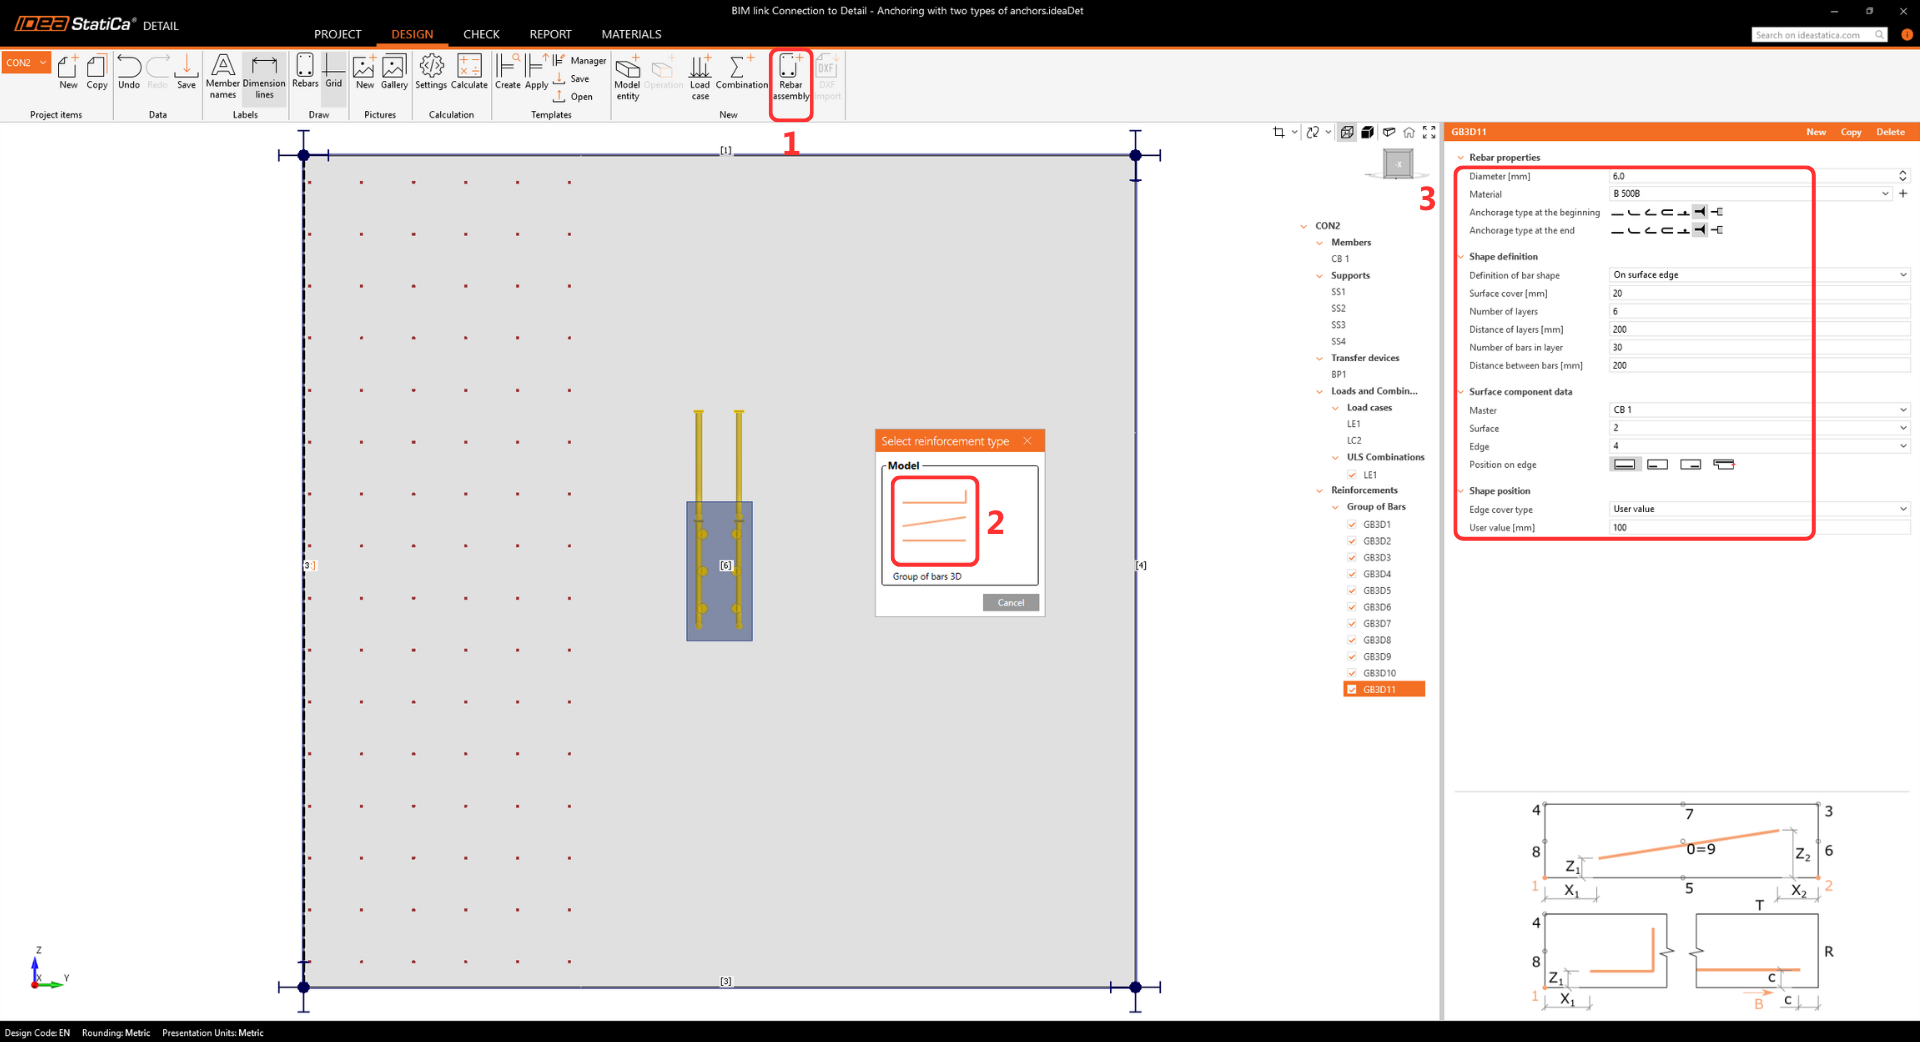Open the REPORT tab
This screenshot has width=1920, height=1042.
click(x=550, y=34)
